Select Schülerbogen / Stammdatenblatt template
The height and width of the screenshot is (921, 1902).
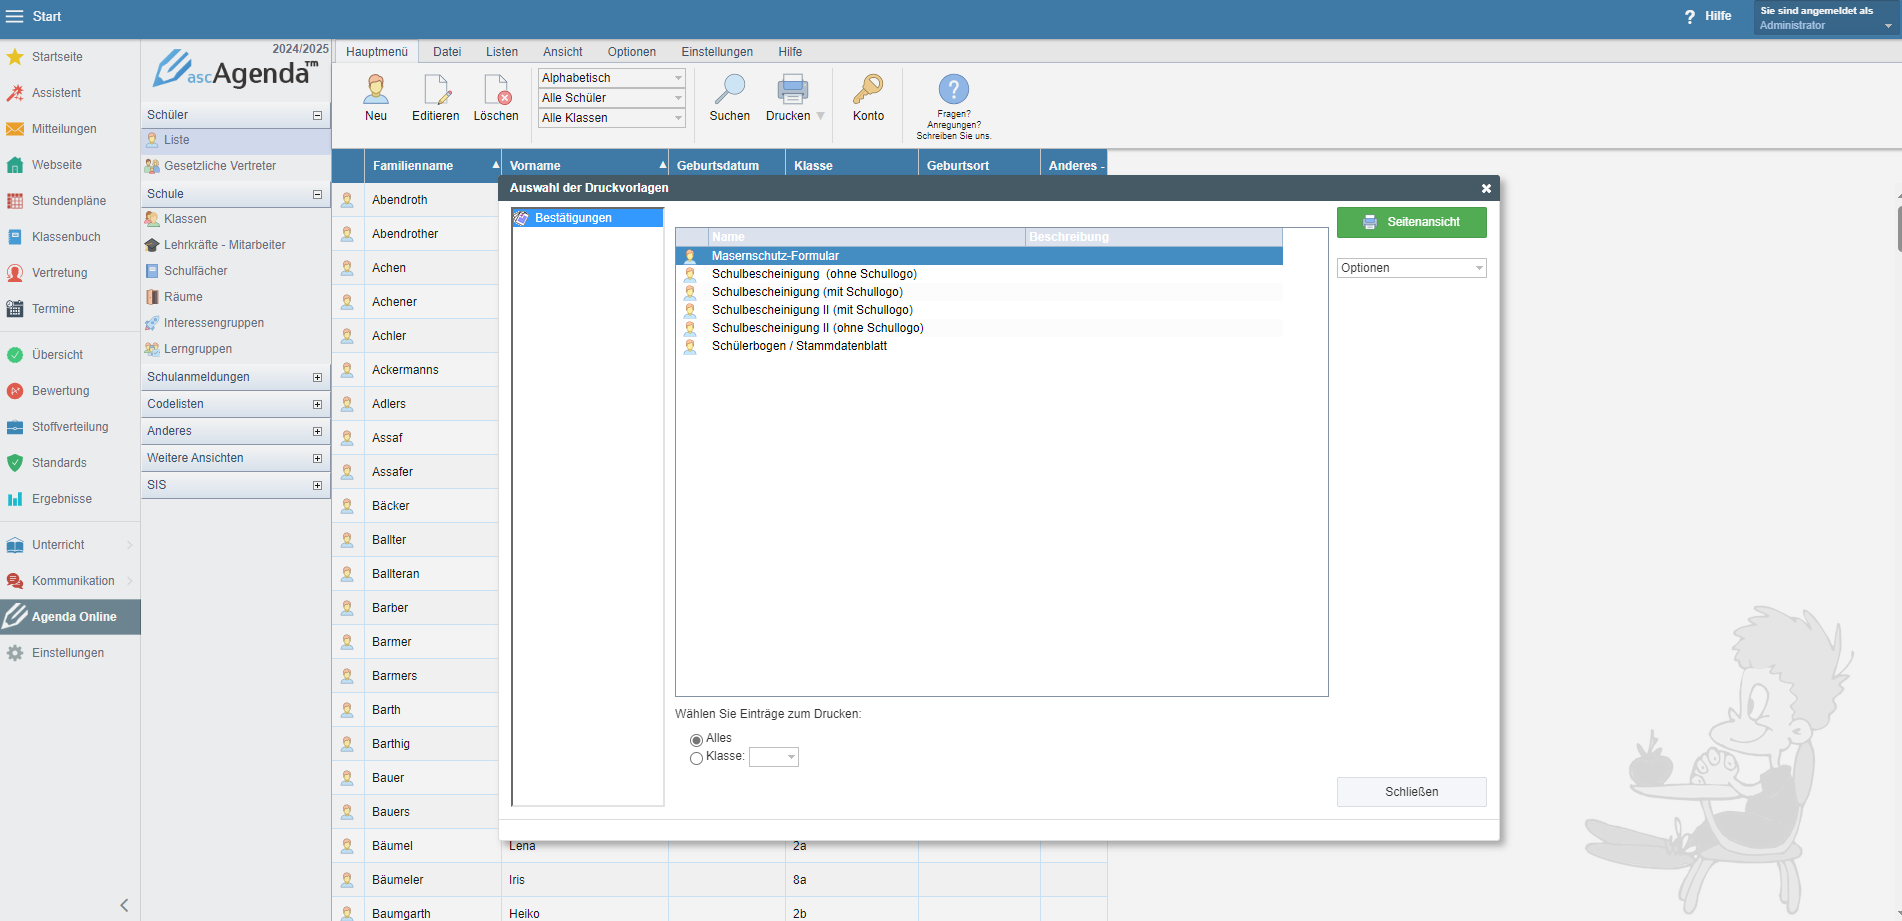[x=799, y=346]
